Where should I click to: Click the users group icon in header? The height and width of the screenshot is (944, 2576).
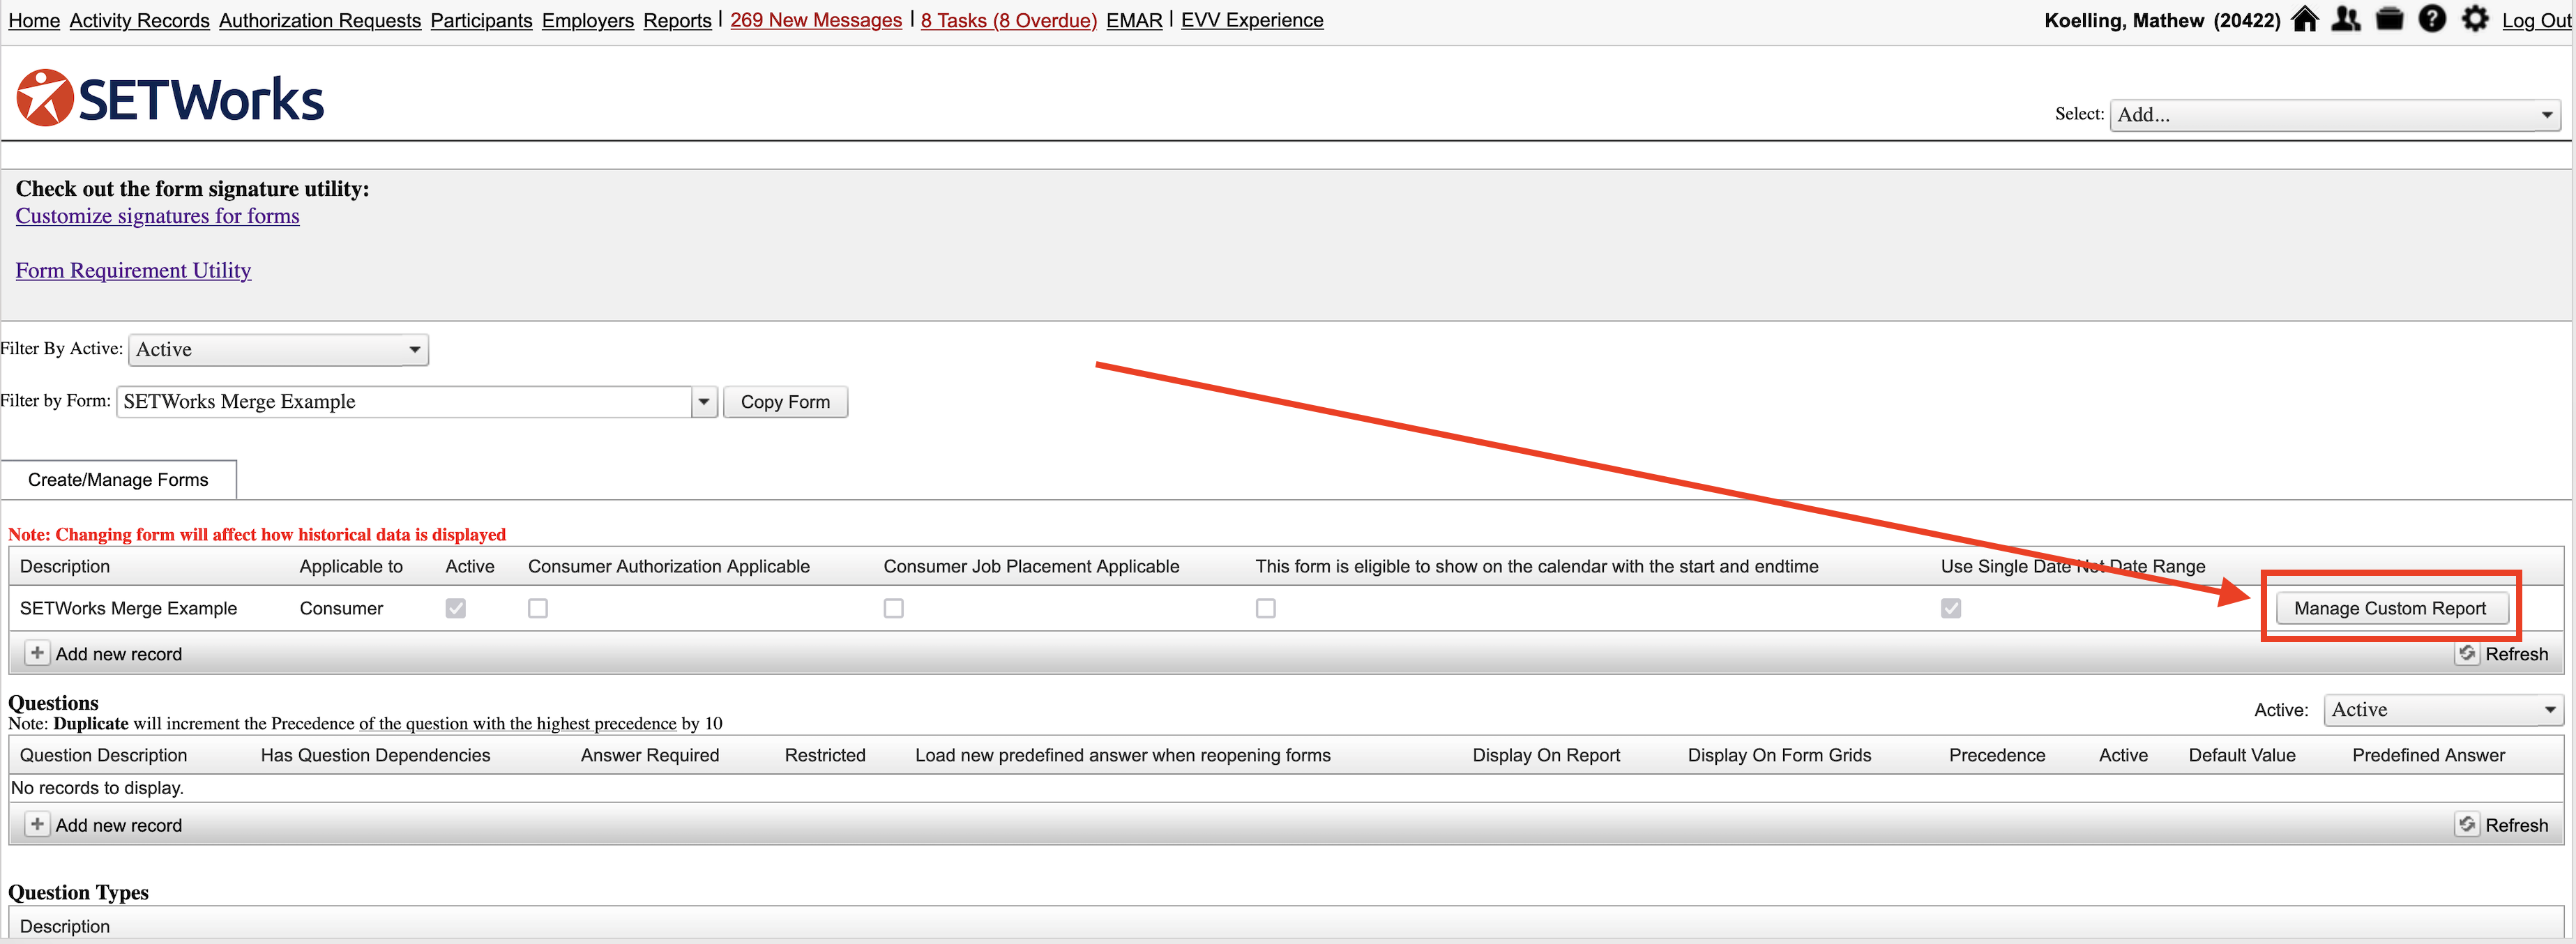click(x=2346, y=19)
